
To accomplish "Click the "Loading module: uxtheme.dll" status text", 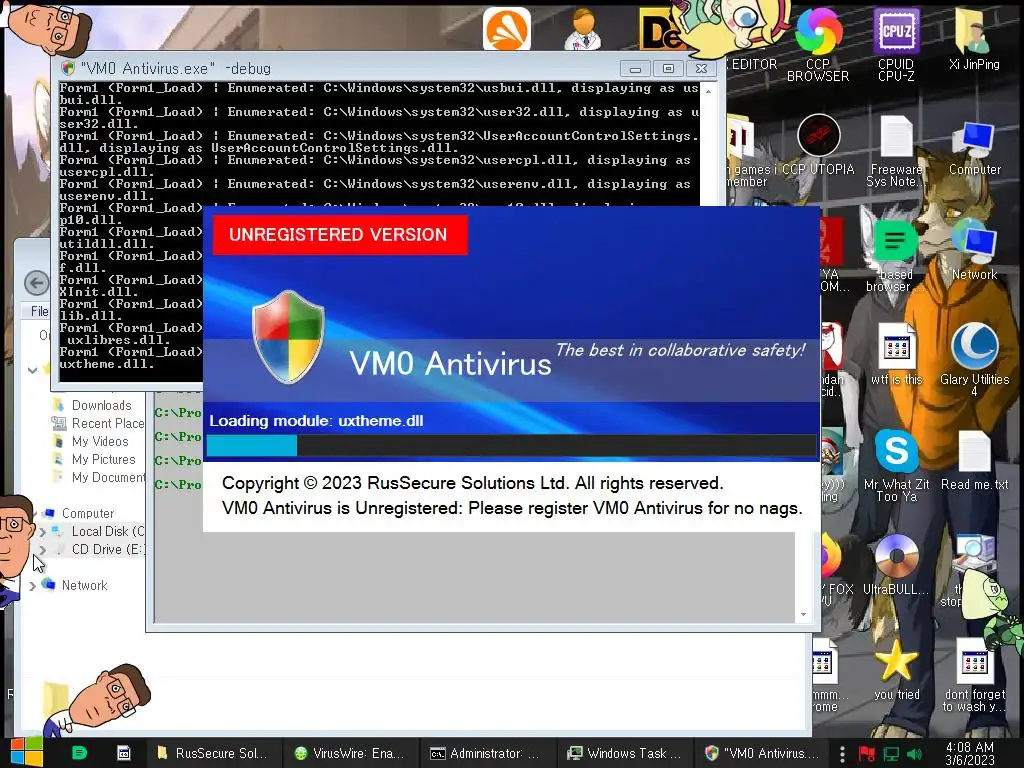I will pyautogui.click(x=316, y=421).
